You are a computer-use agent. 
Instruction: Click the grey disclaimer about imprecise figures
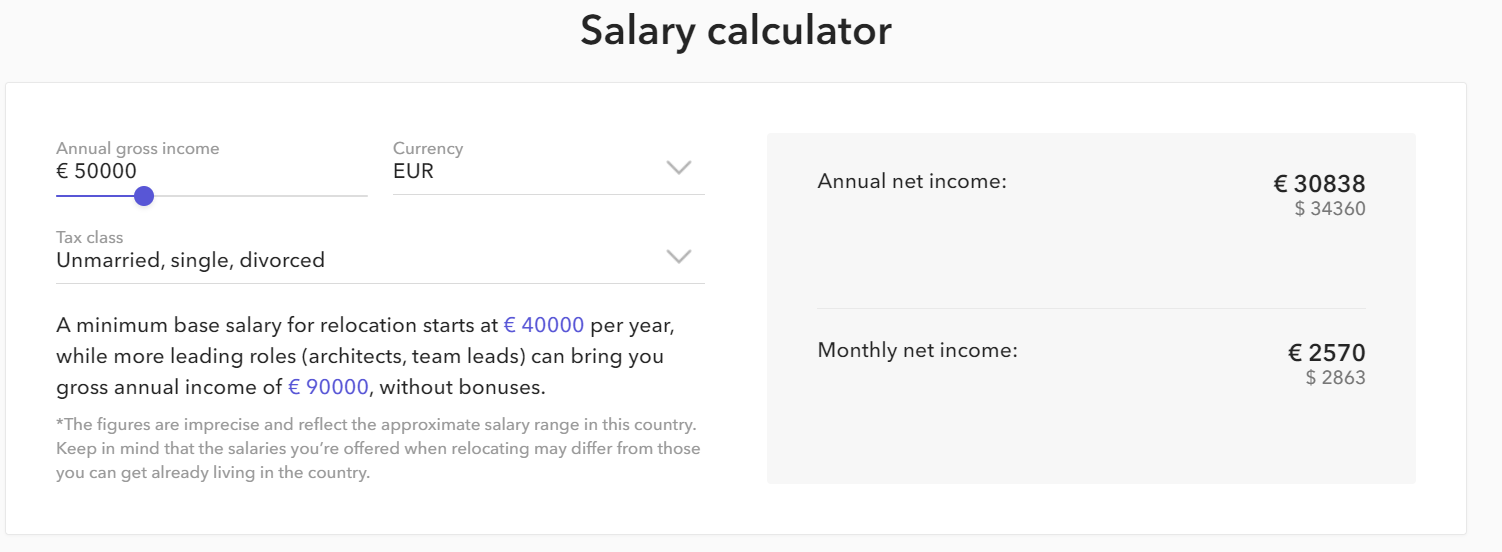point(378,448)
